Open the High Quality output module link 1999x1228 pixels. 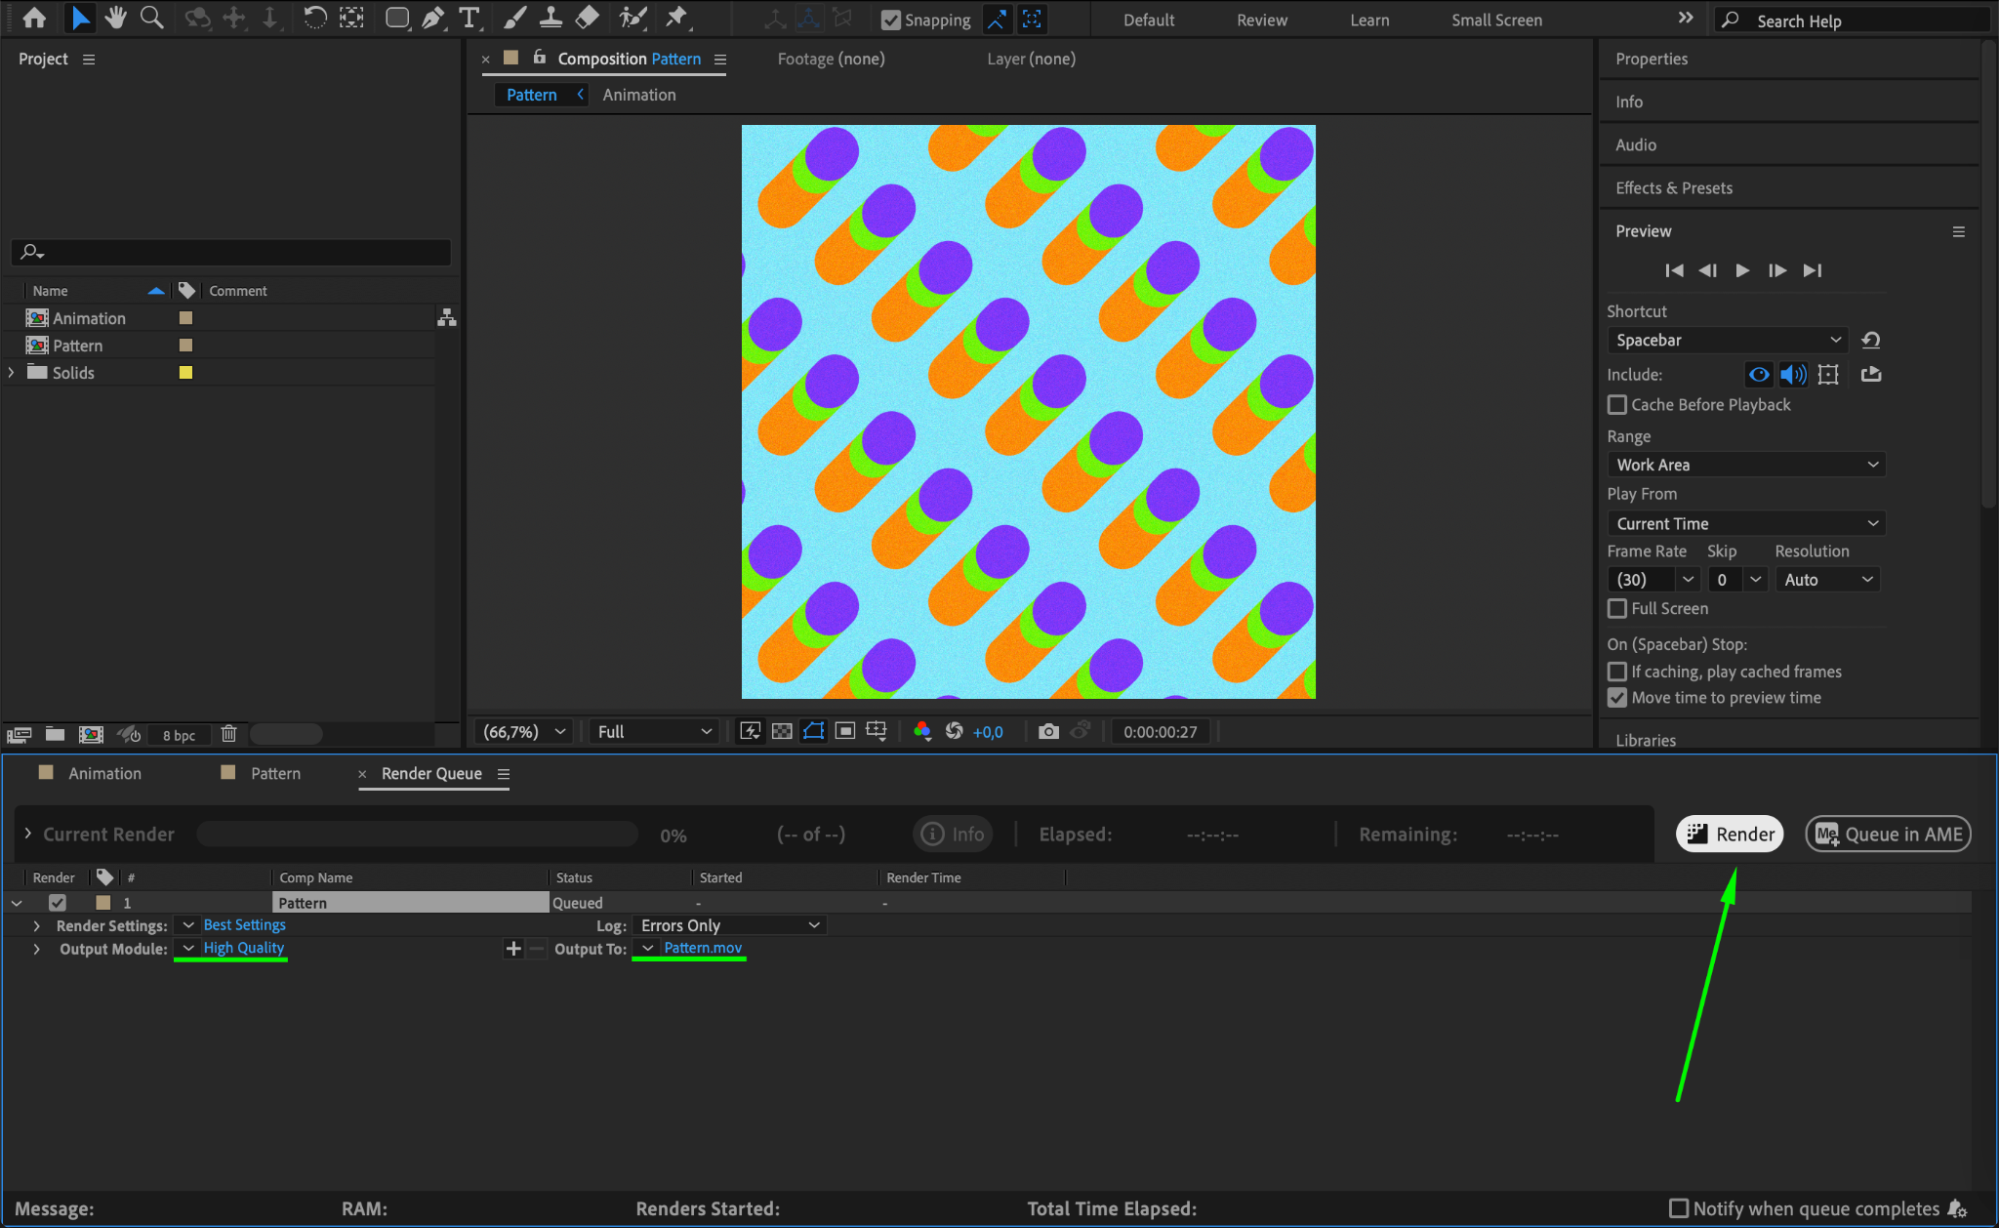point(244,948)
